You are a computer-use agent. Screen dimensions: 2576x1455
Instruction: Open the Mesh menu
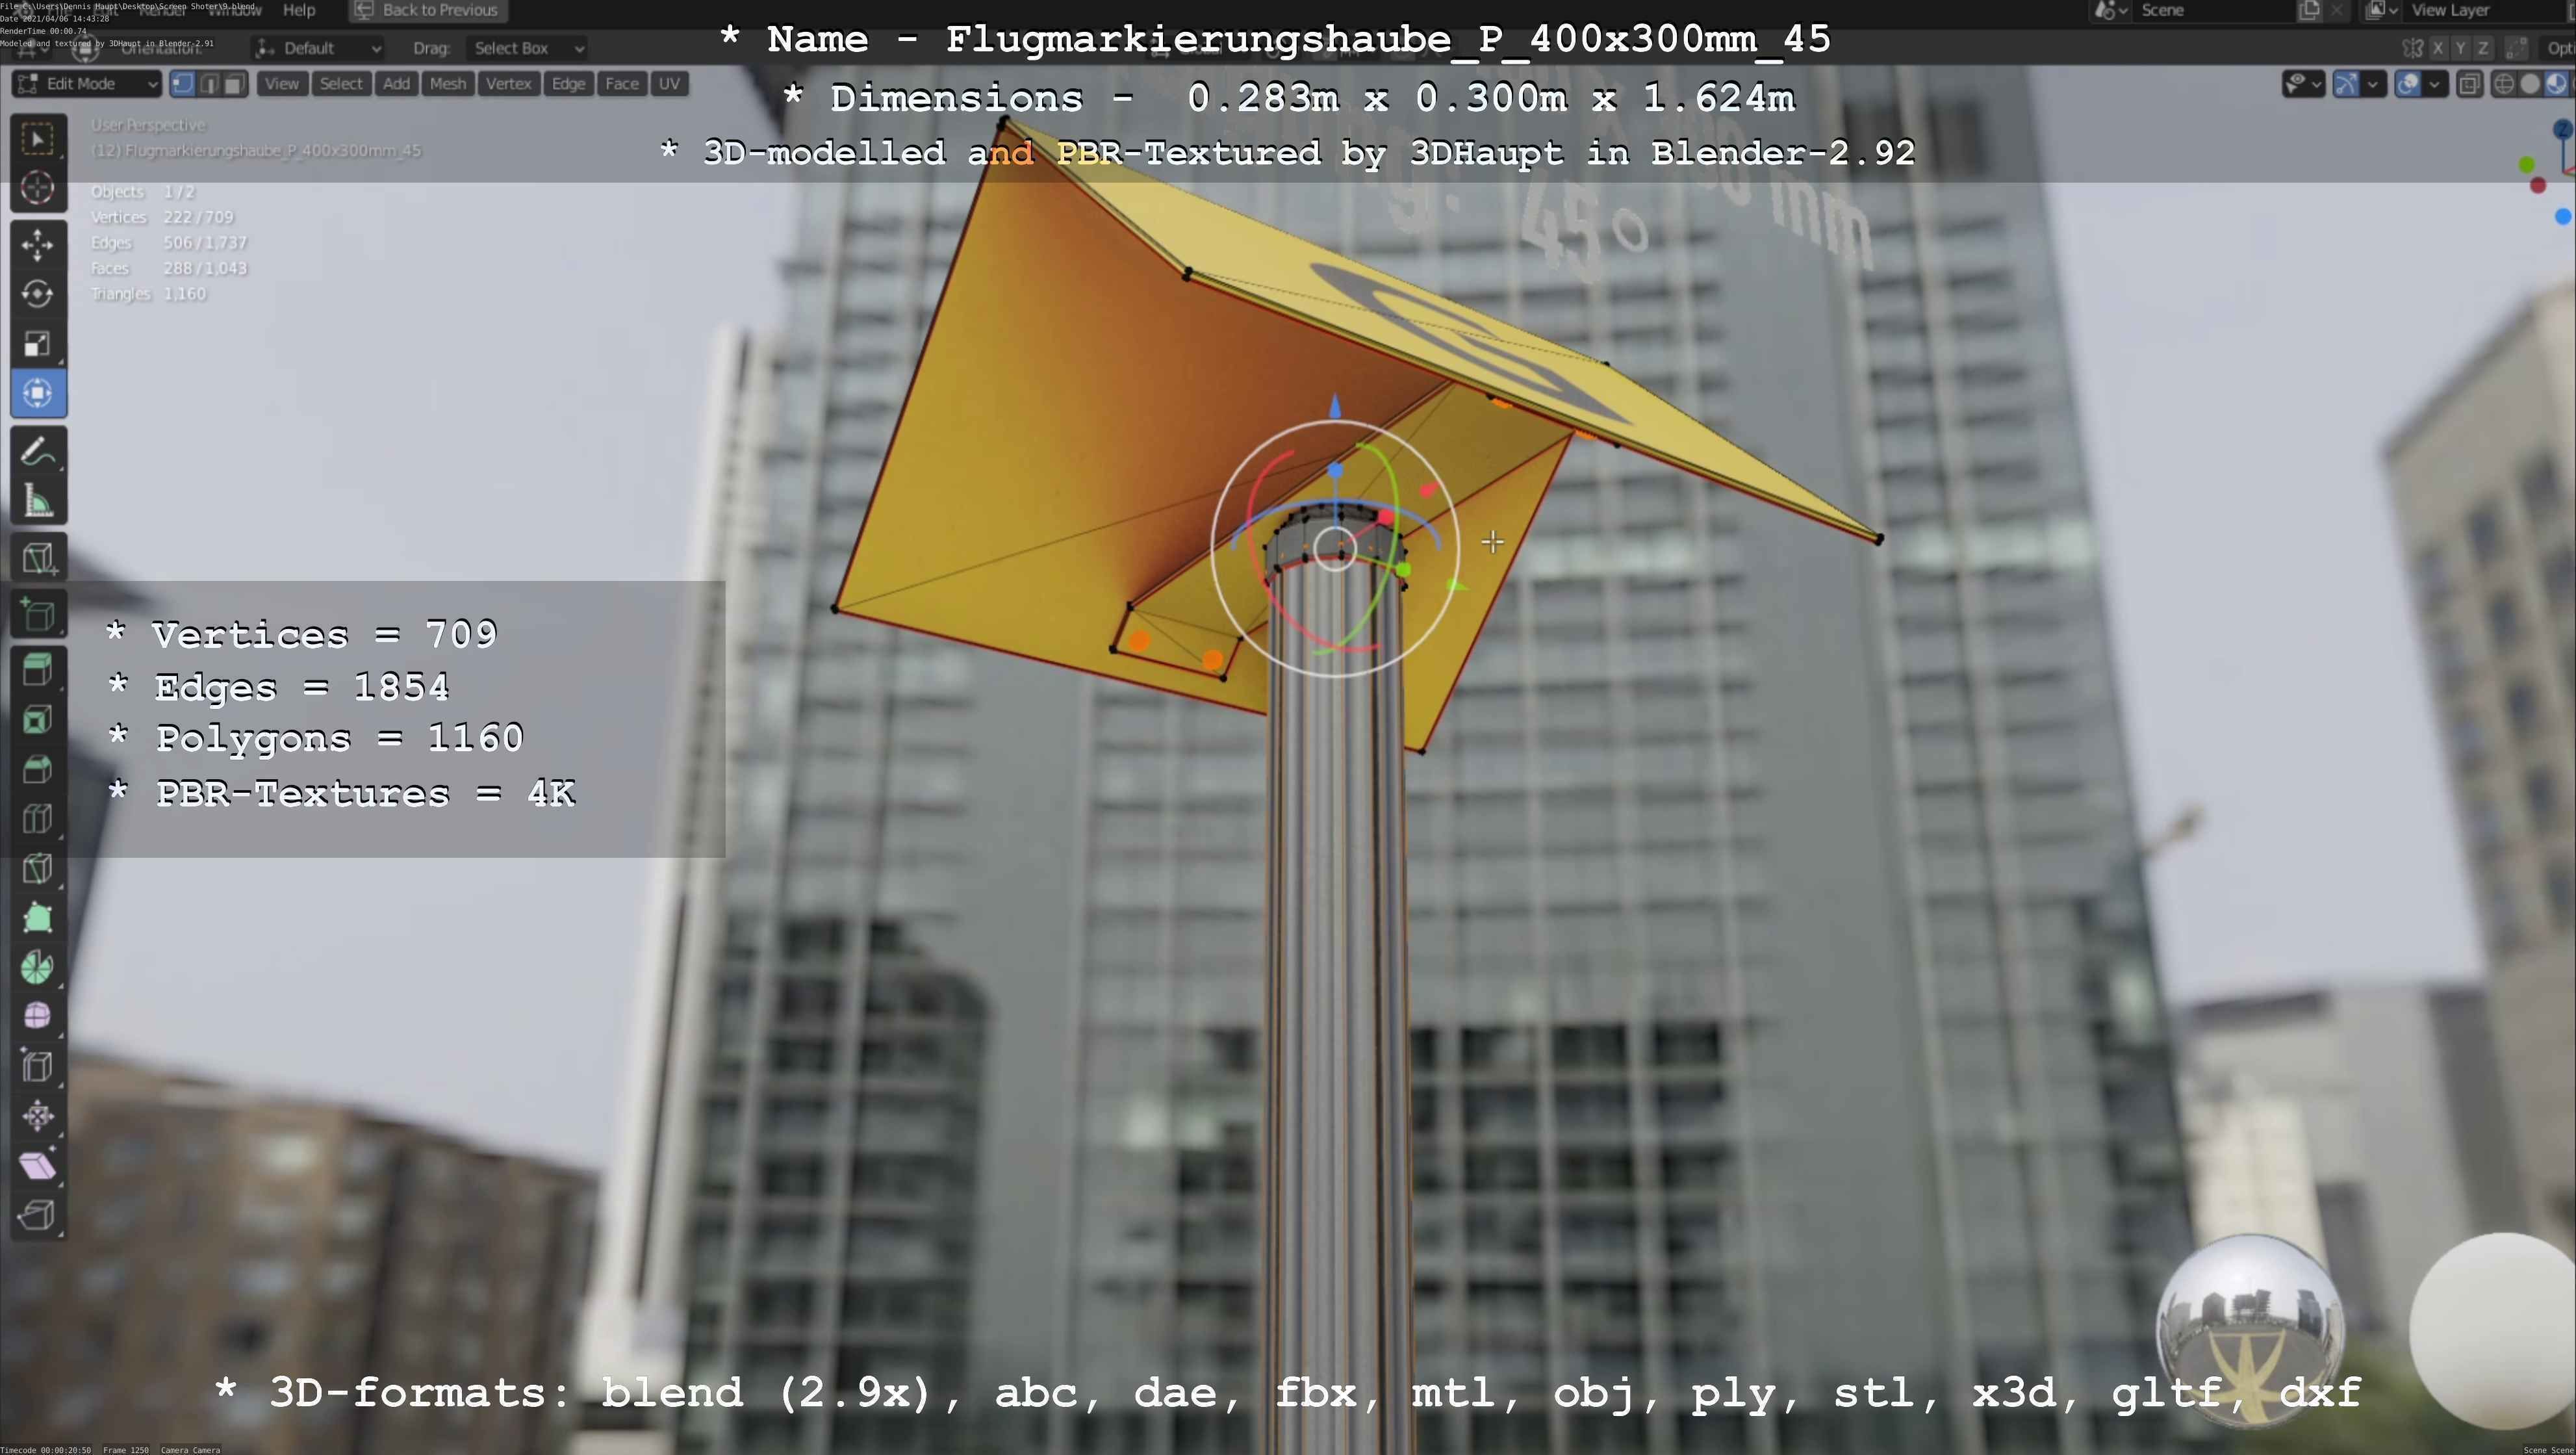coord(447,84)
